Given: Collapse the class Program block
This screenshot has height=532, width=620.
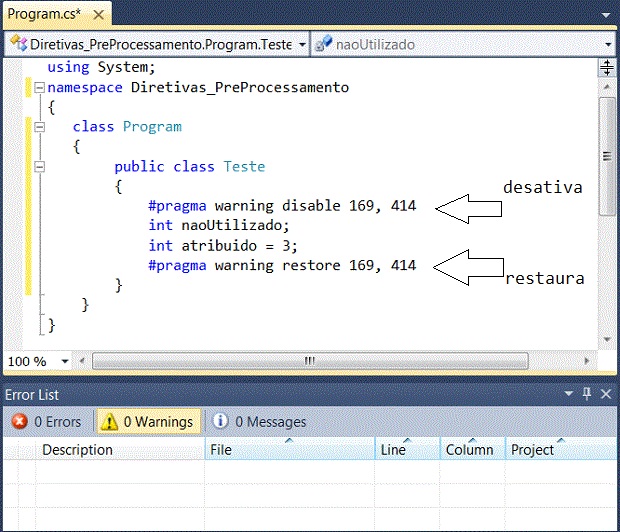Looking at the screenshot, I should click(x=39, y=127).
